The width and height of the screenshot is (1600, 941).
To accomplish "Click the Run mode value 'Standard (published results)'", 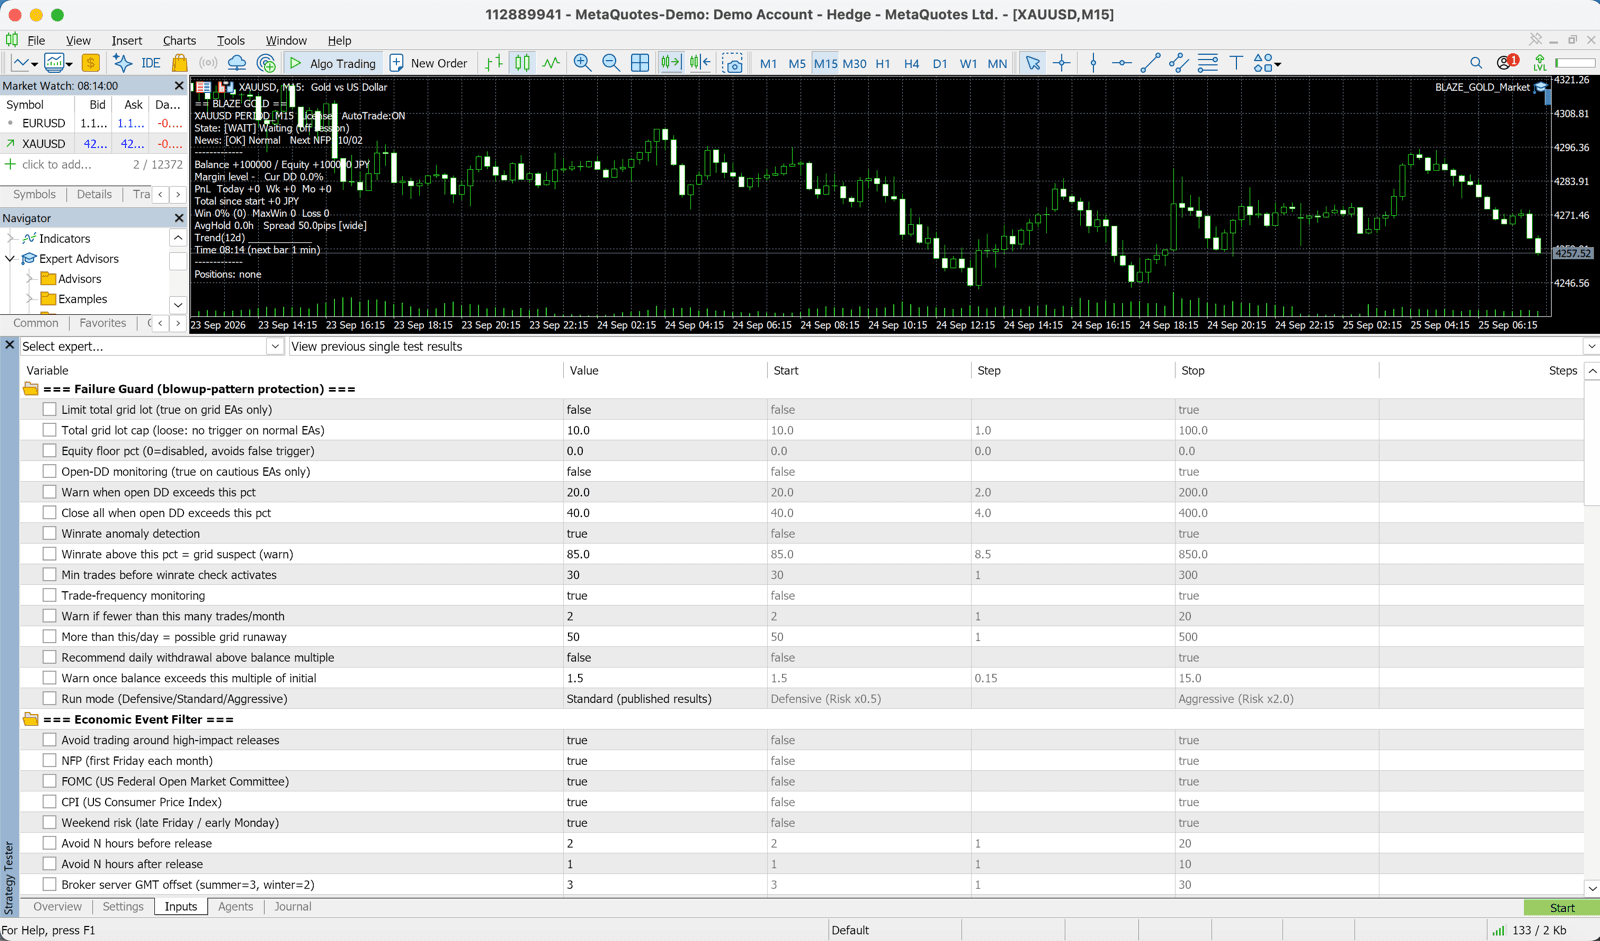I will [639, 698].
